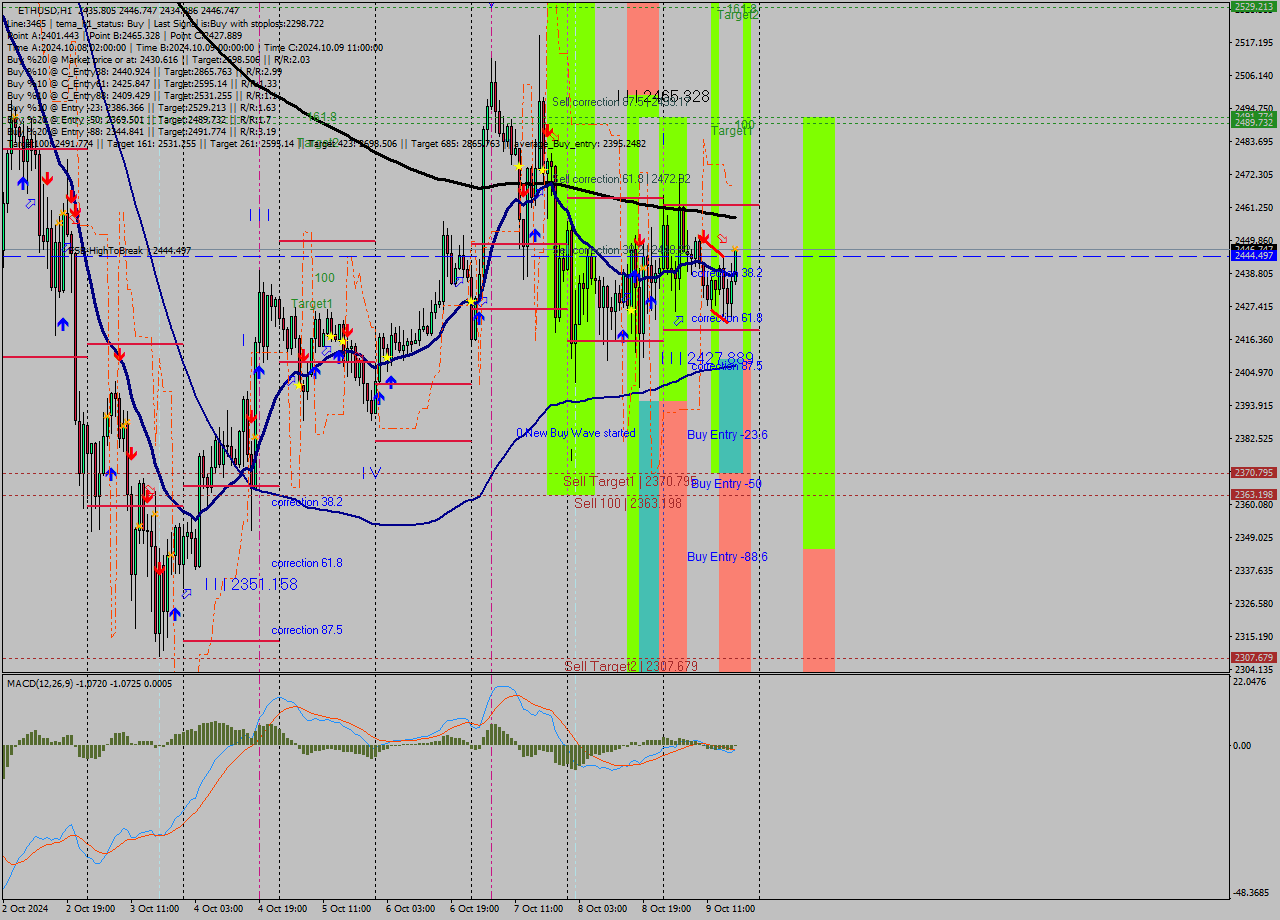This screenshot has height=920, width=1280.
Task: Click the '6 Oct 19:00' time label
Action: [x=475, y=909]
